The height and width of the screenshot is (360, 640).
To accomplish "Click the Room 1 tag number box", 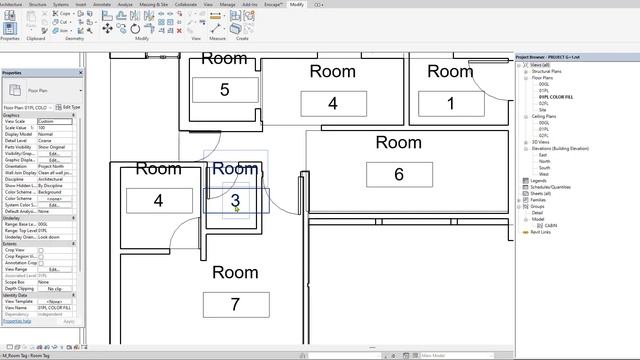I will 451,104.
